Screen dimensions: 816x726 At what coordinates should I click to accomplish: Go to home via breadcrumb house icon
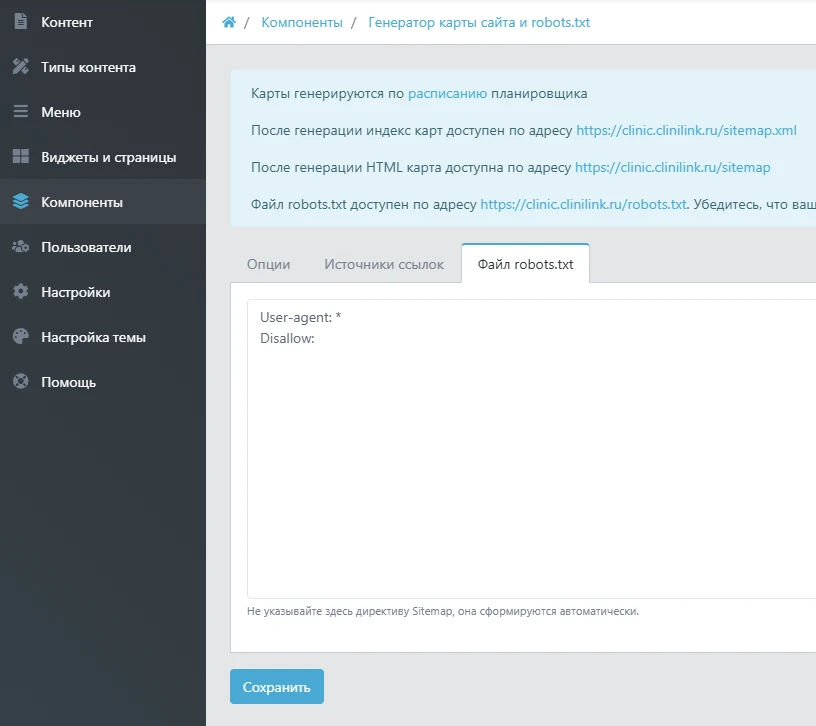coord(229,22)
